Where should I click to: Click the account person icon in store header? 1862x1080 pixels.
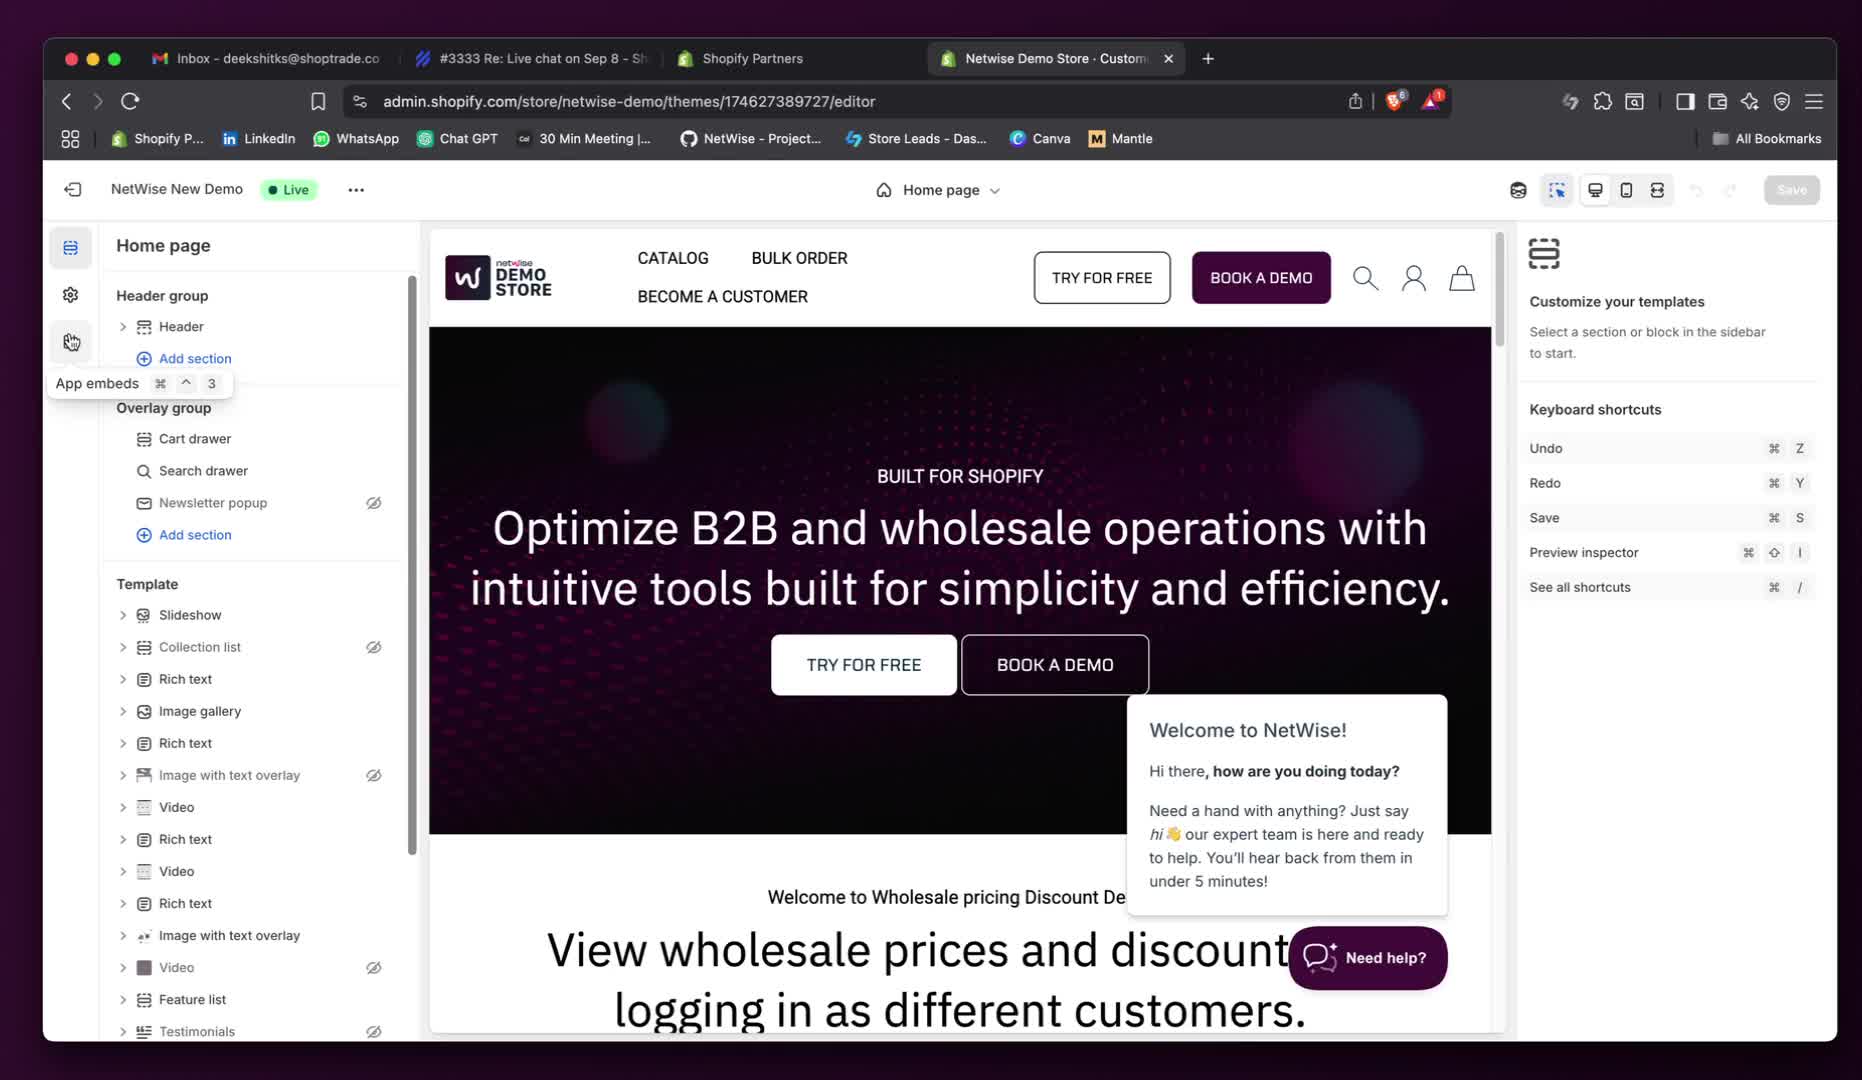[x=1414, y=278]
